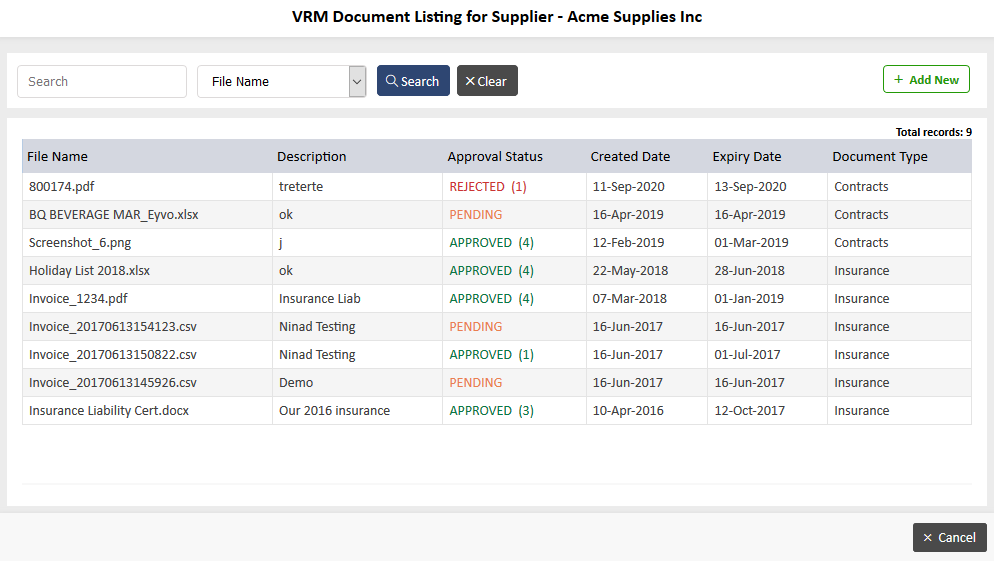Click the REJECTED (1) status entry
This screenshot has width=994, height=561.
pyautogui.click(x=487, y=186)
